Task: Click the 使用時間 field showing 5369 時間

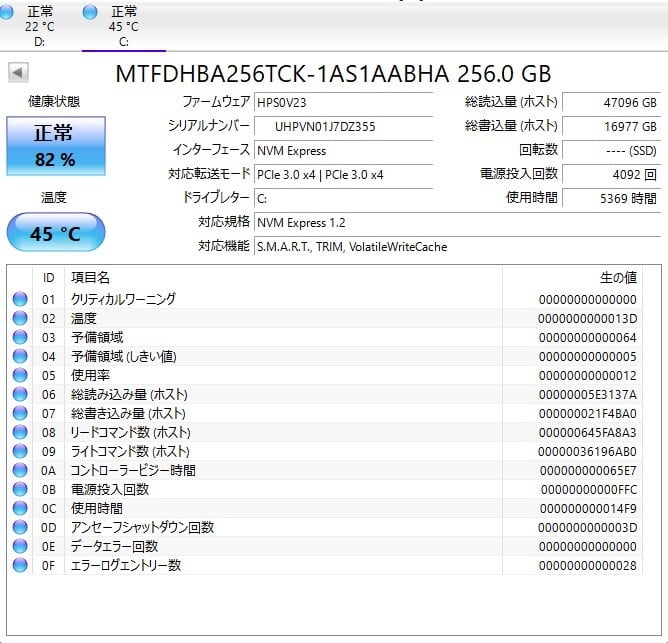Action: pos(610,198)
